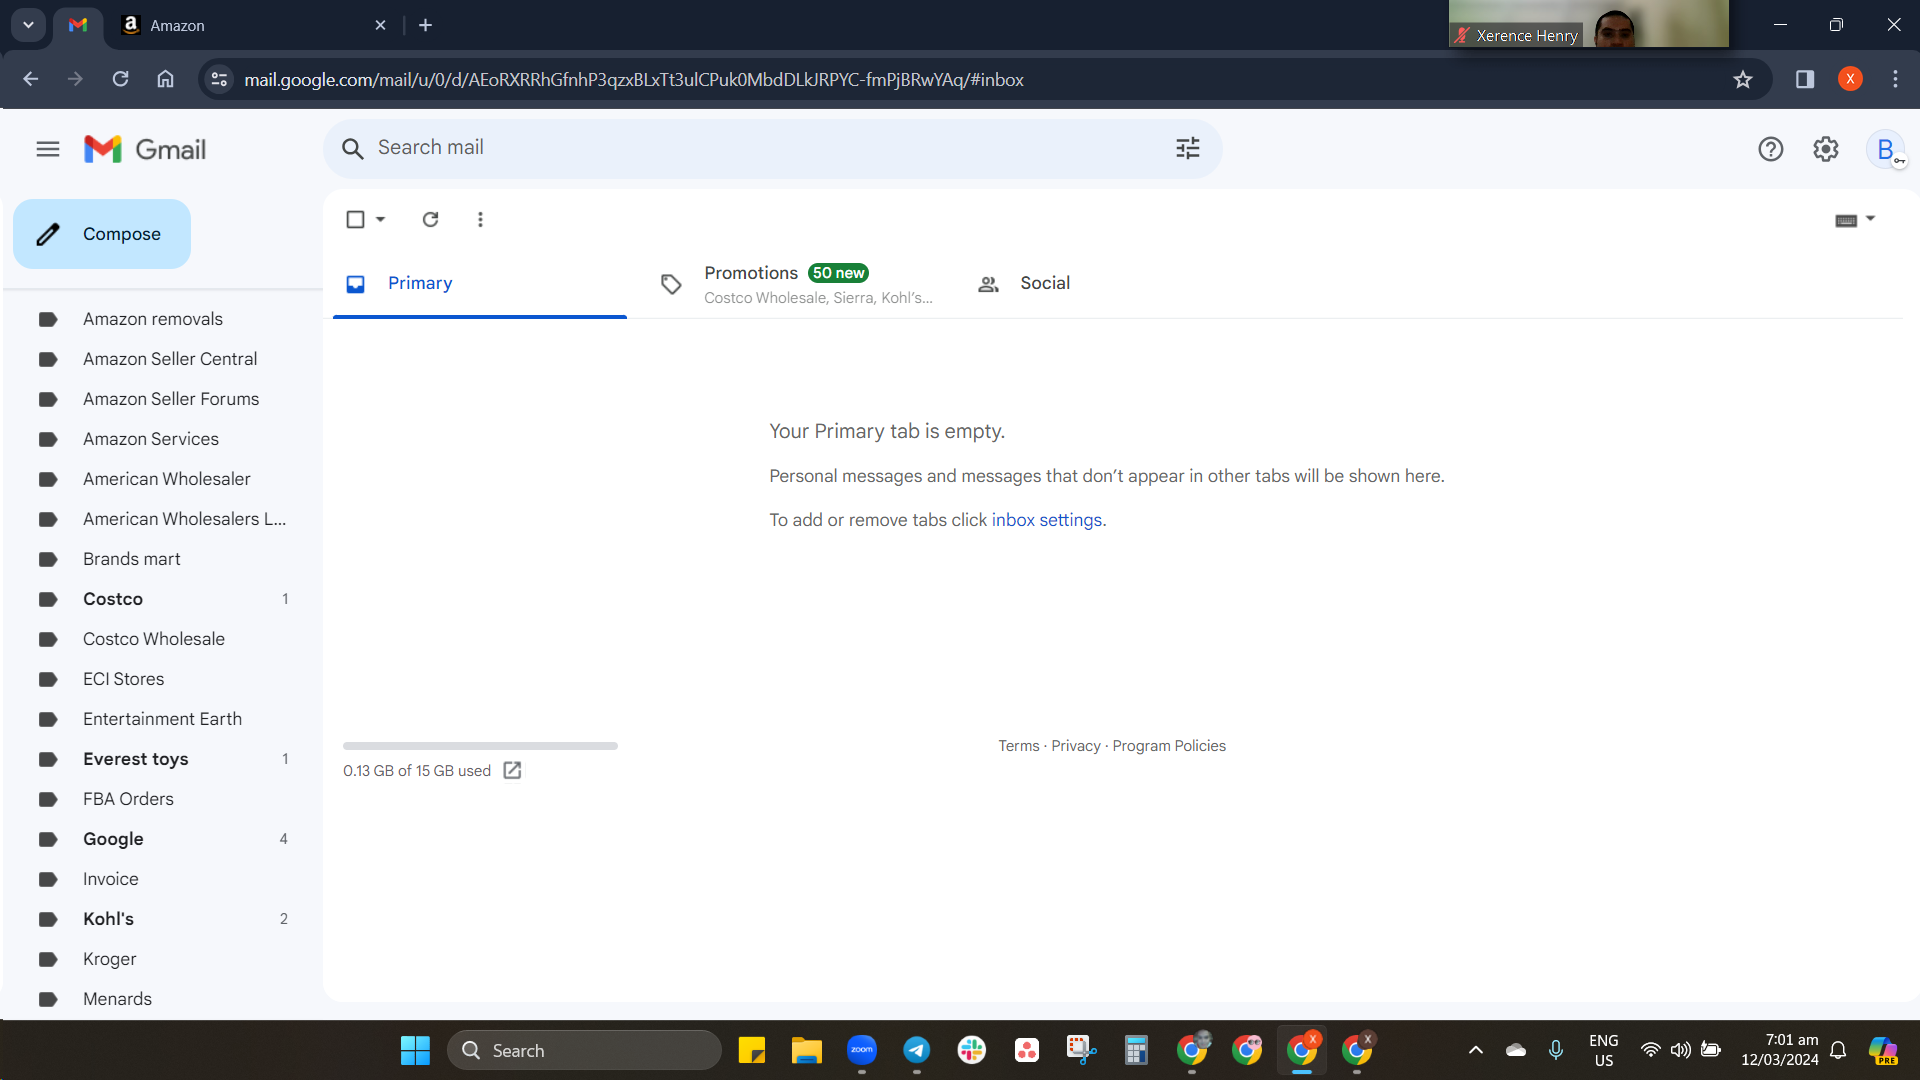Refresh the inbox
This screenshot has height=1080, width=1920.
[431, 219]
